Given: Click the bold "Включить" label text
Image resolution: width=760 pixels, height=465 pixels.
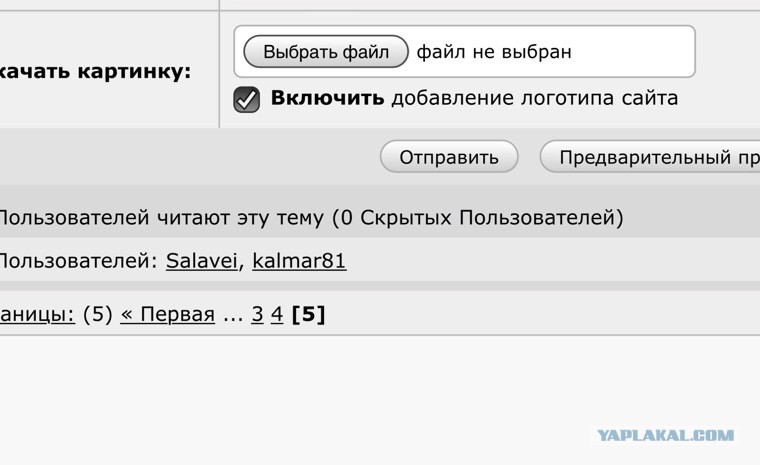Looking at the screenshot, I should (x=327, y=98).
